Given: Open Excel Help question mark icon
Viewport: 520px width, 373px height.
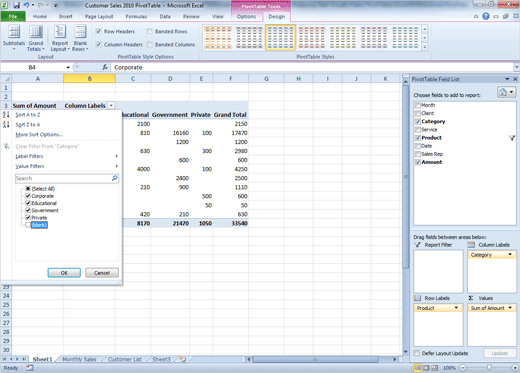Looking at the screenshot, I should [x=486, y=16].
